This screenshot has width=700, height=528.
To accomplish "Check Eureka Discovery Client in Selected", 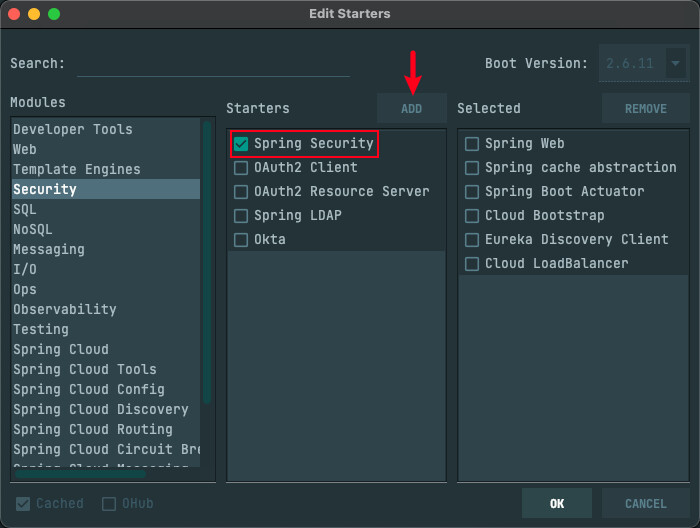I will point(472,240).
